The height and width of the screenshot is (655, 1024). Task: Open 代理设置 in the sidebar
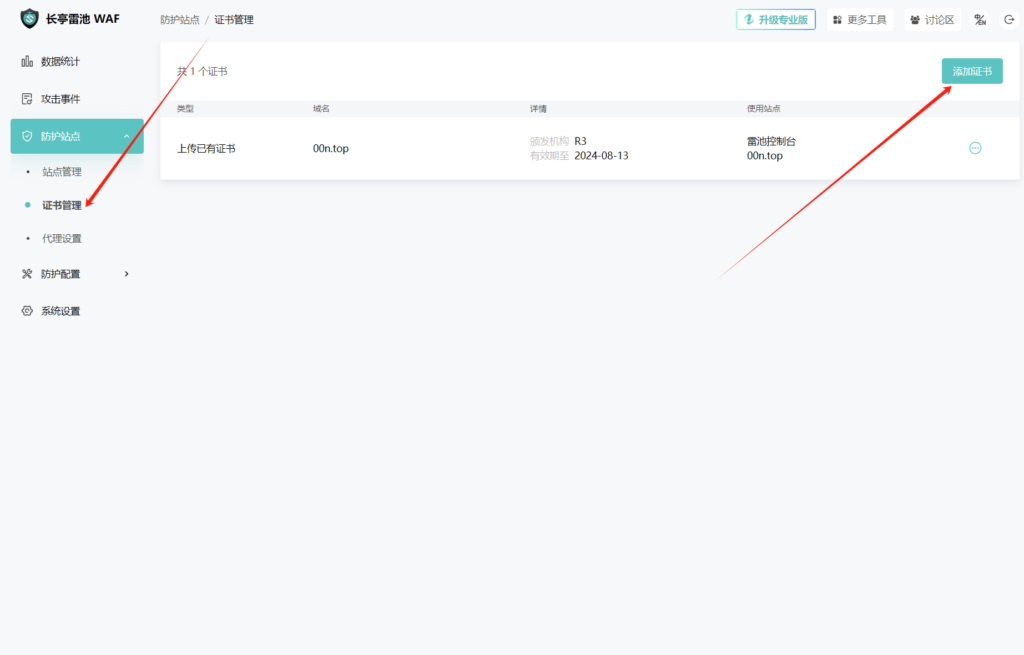coord(62,238)
